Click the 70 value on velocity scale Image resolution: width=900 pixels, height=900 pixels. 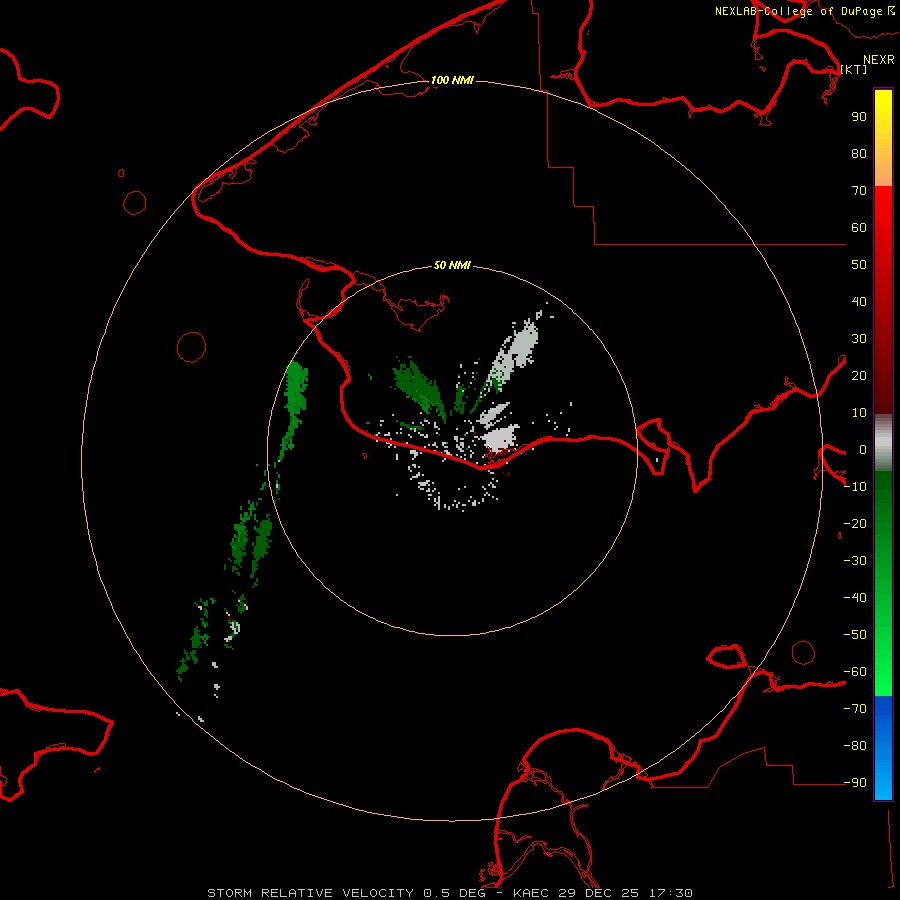tap(859, 191)
